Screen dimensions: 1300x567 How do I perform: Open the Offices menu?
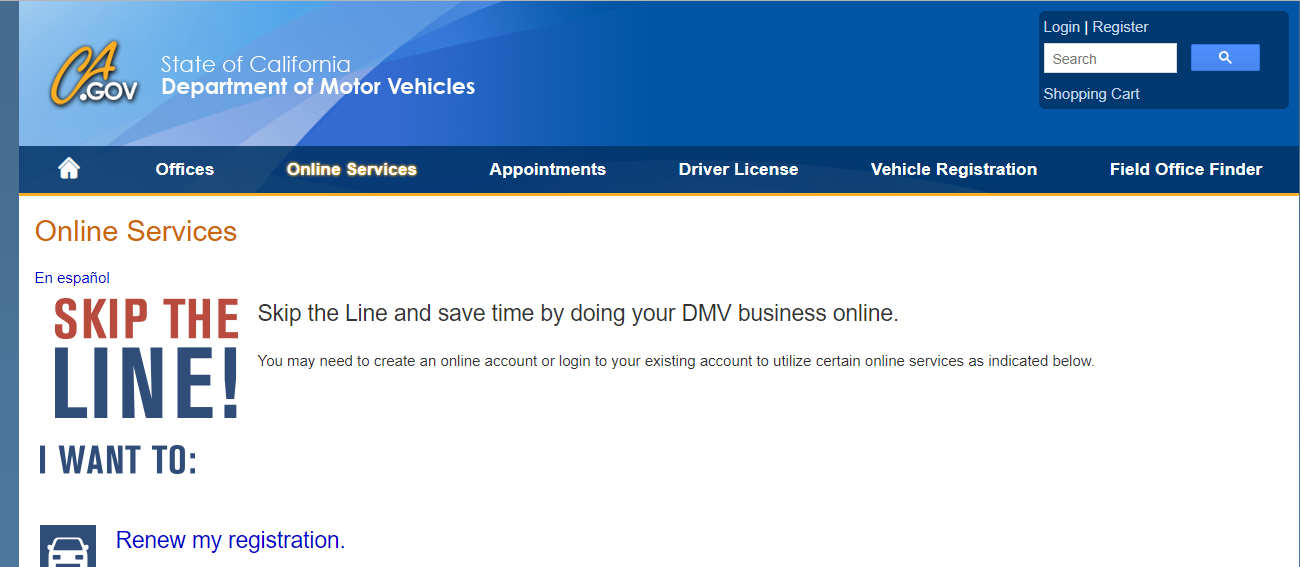[x=185, y=169]
